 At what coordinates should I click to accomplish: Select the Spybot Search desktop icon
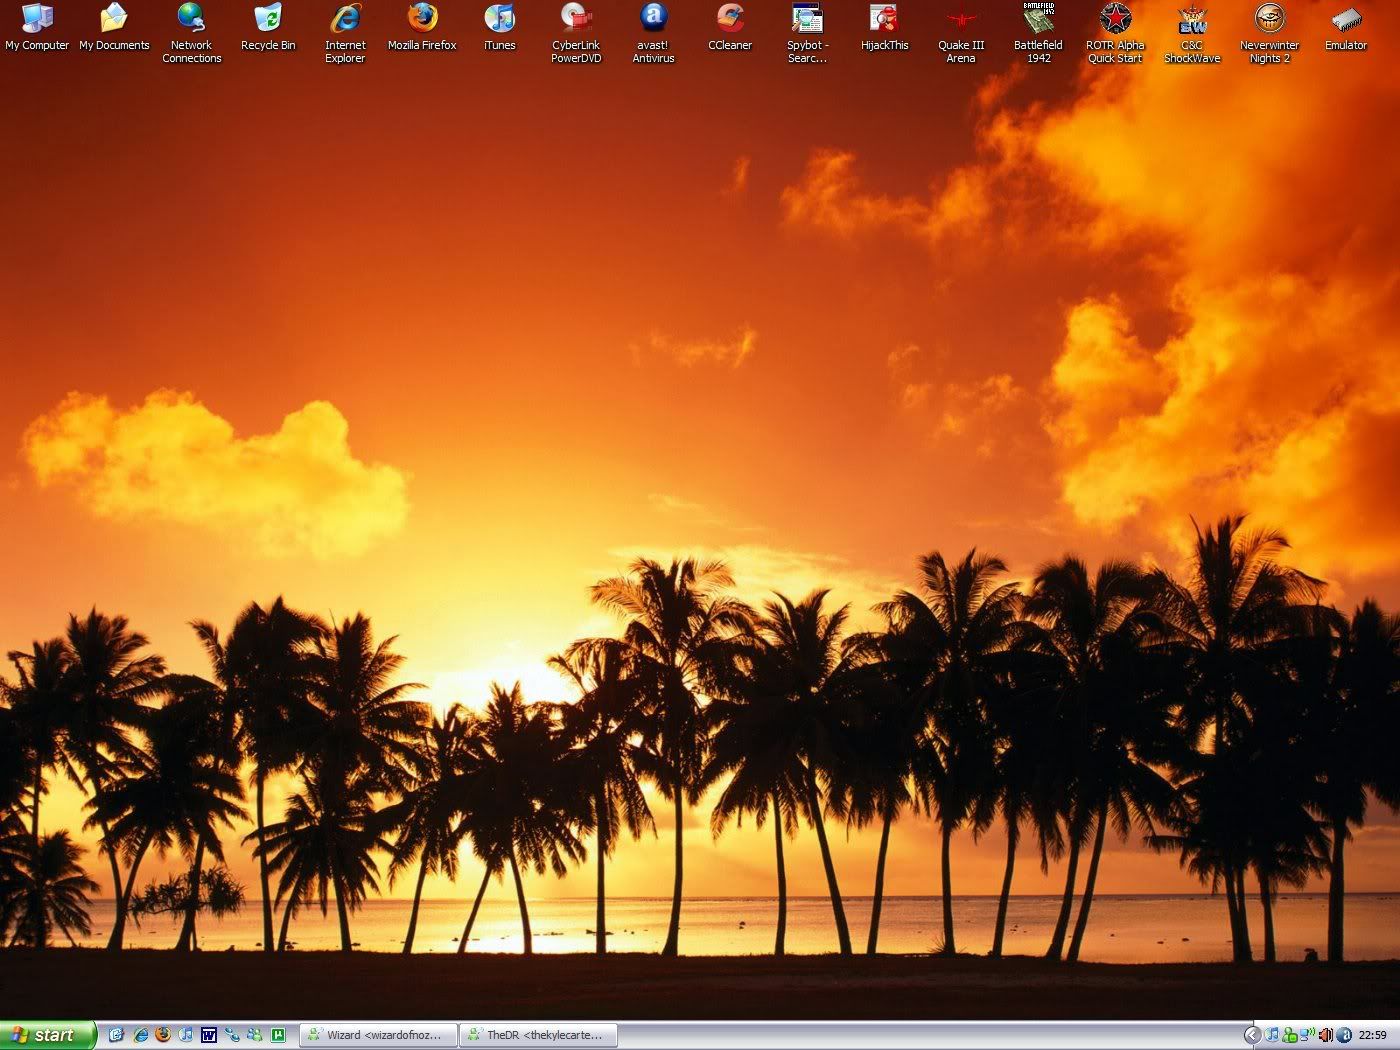point(807,34)
